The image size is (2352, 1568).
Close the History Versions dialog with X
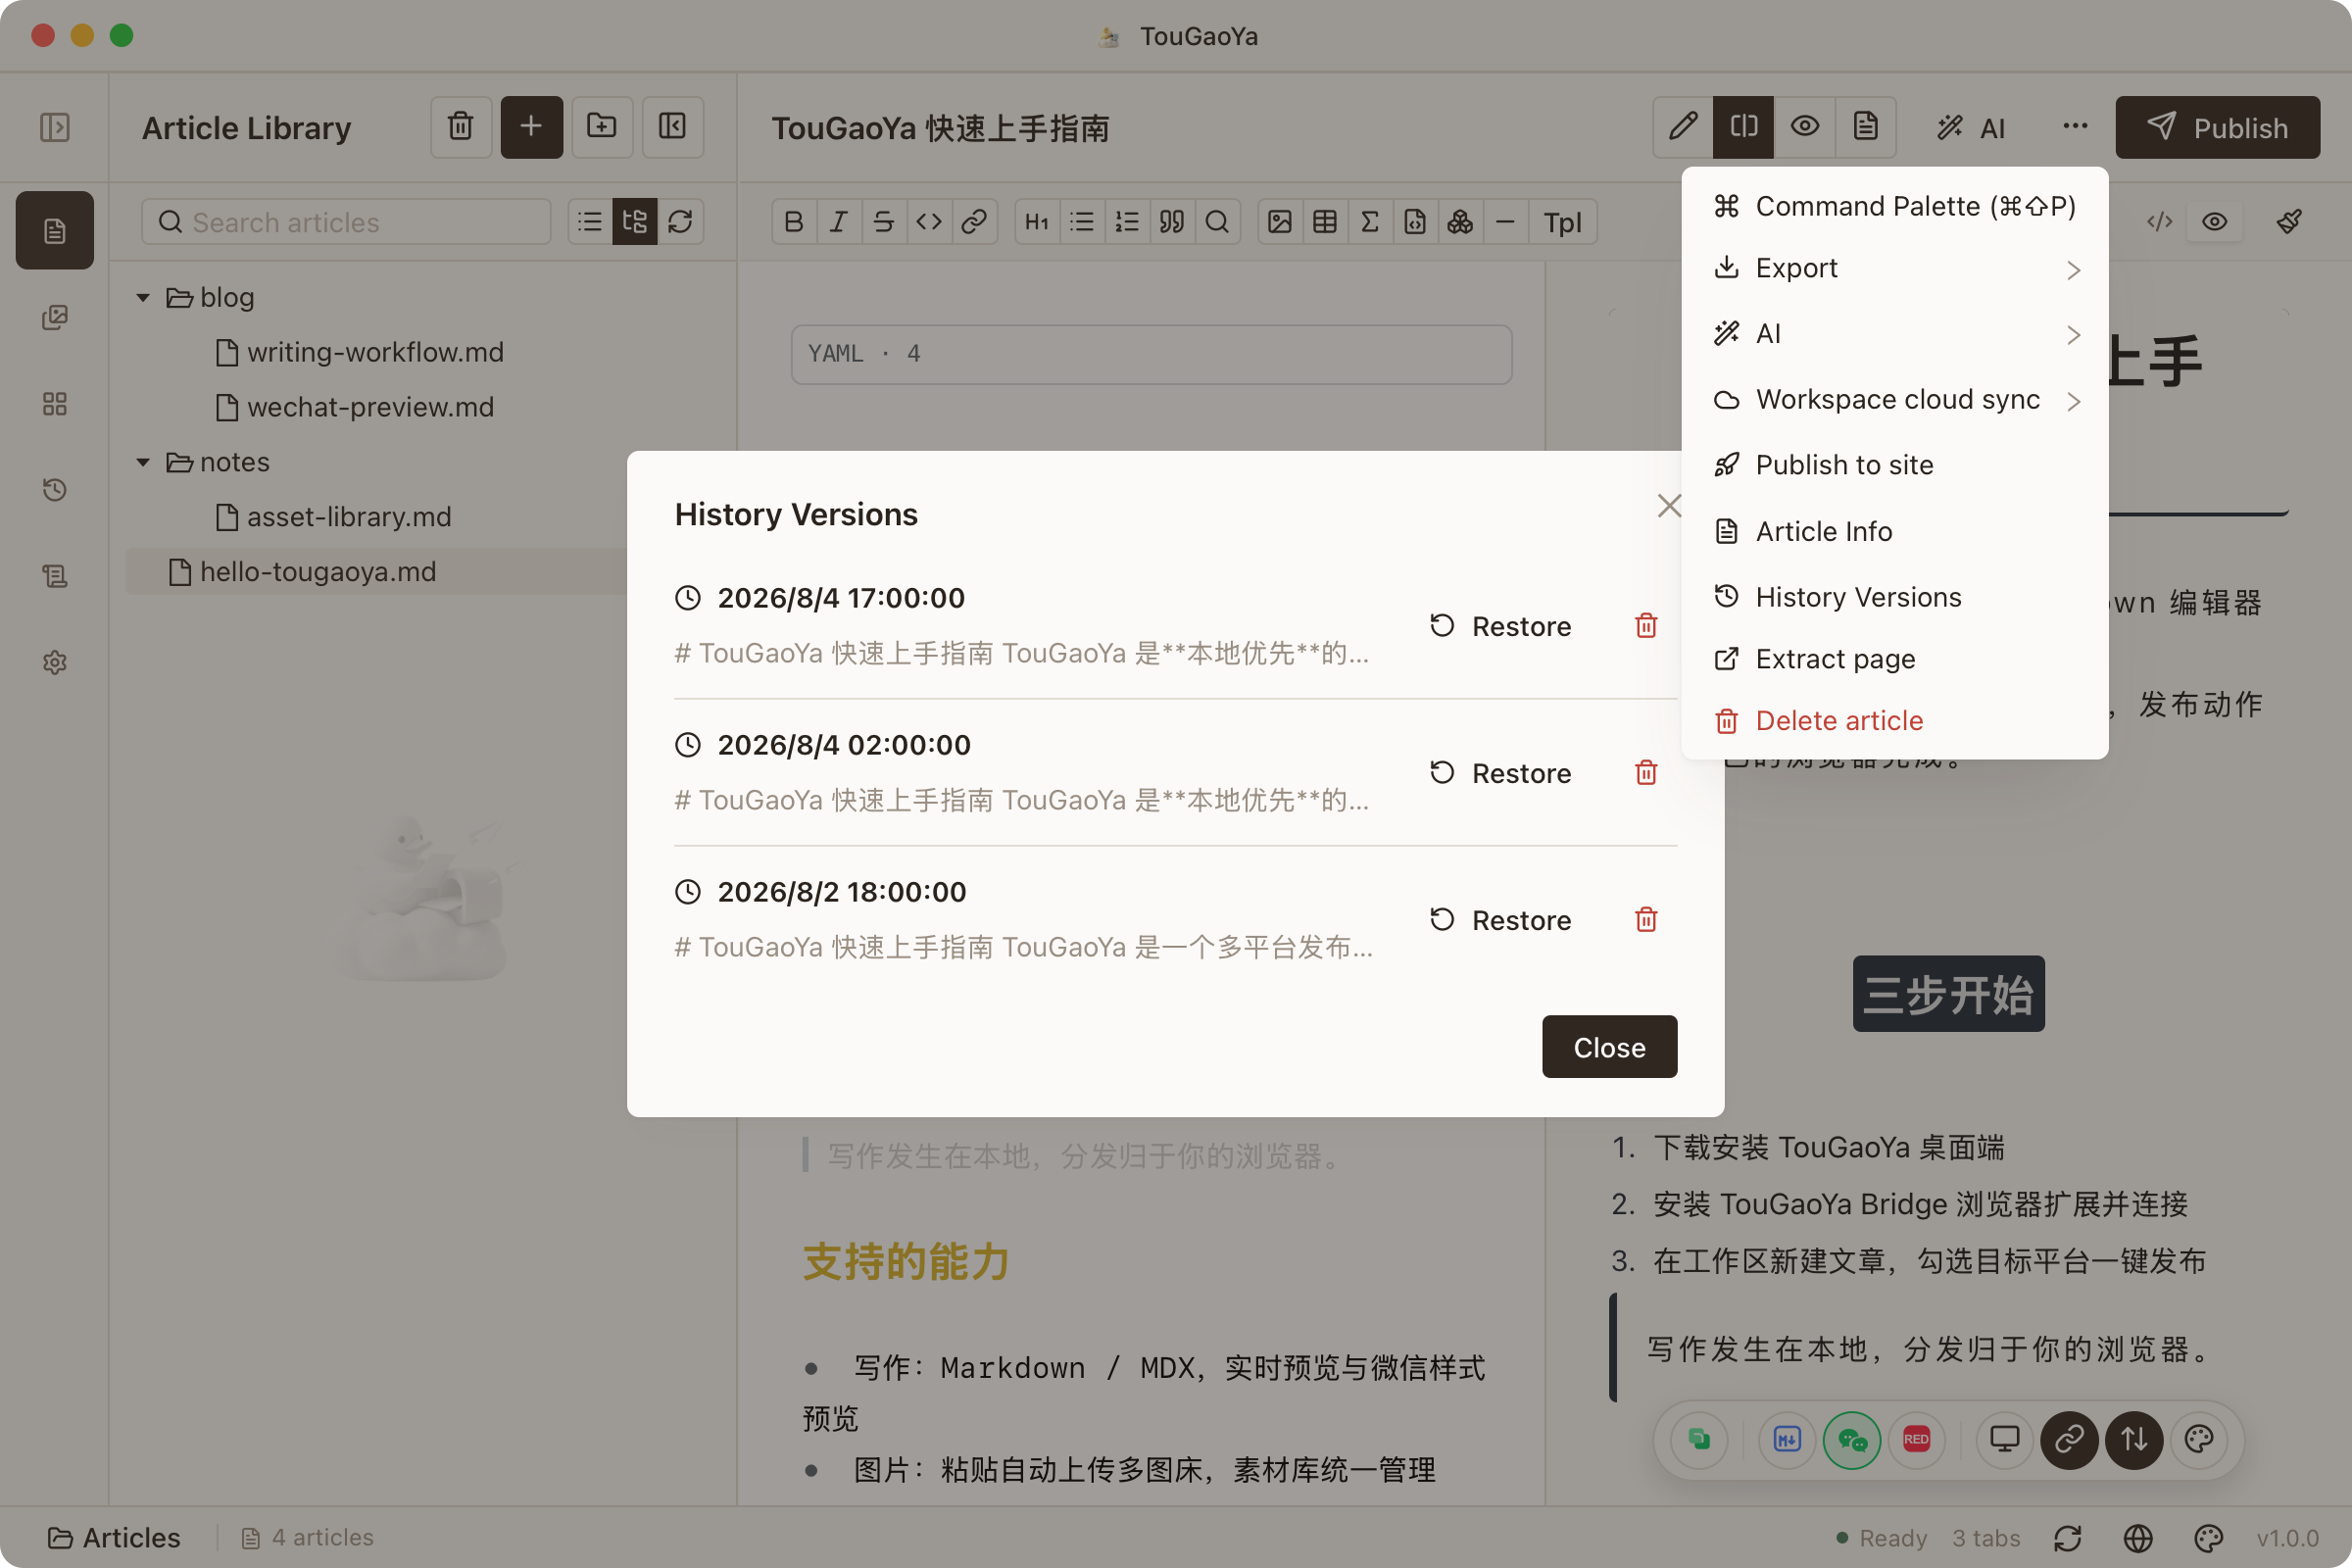point(1668,506)
